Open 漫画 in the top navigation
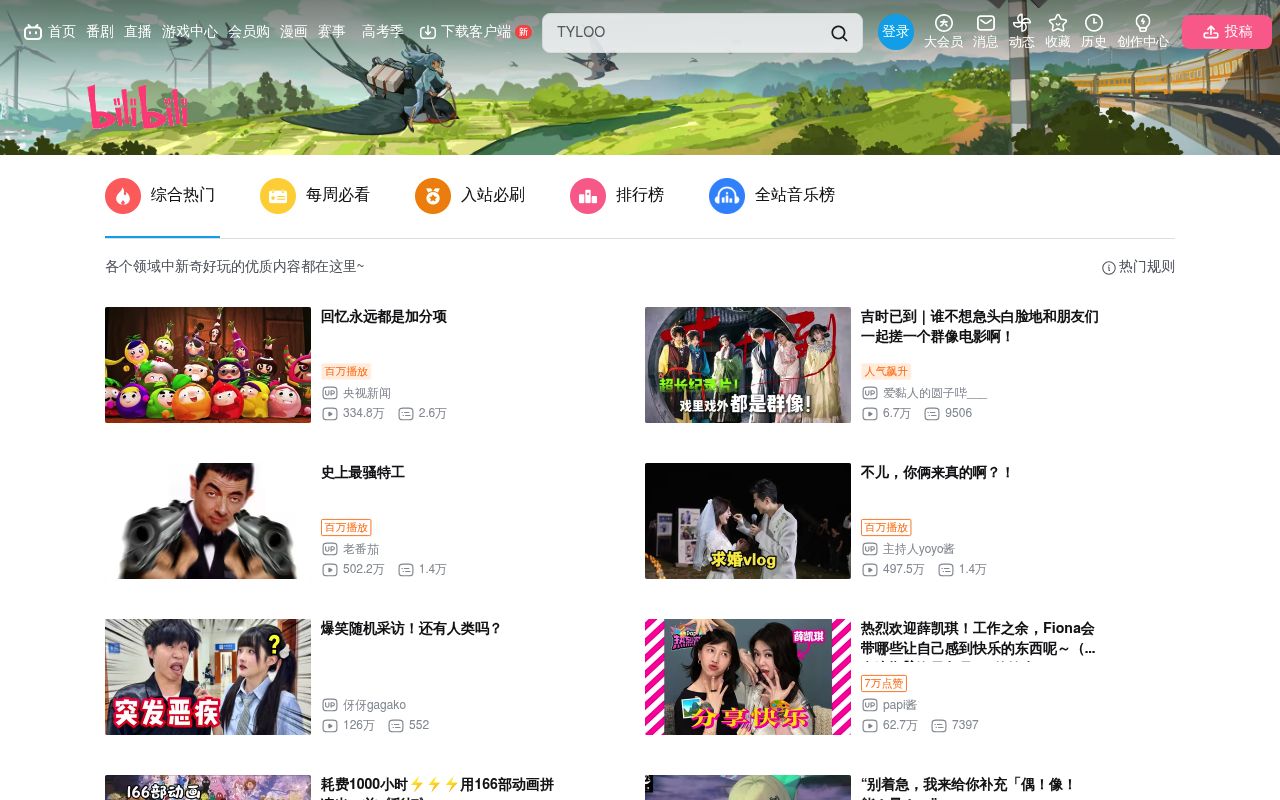Screen dimensions: 1280x800 (x=294, y=32)
